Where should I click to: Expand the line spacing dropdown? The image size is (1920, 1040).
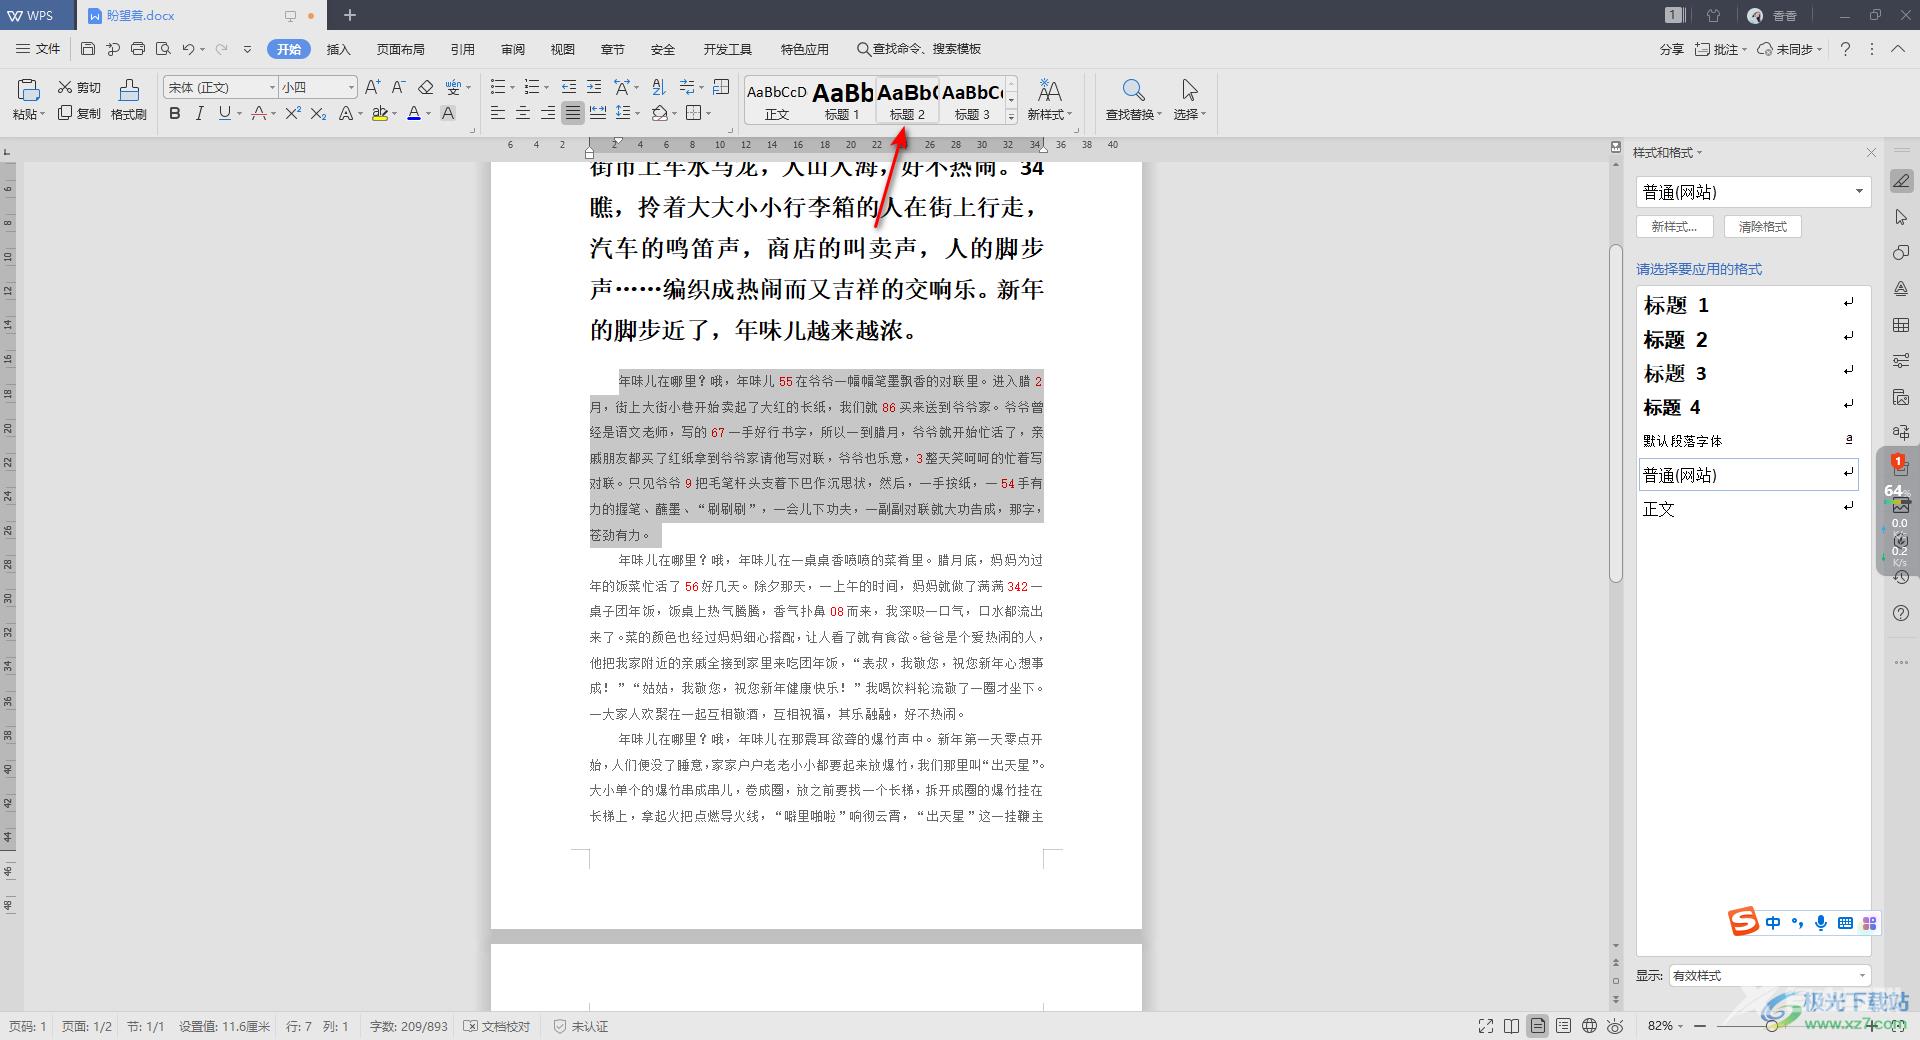pyautogui.click(x=638, y=114)
